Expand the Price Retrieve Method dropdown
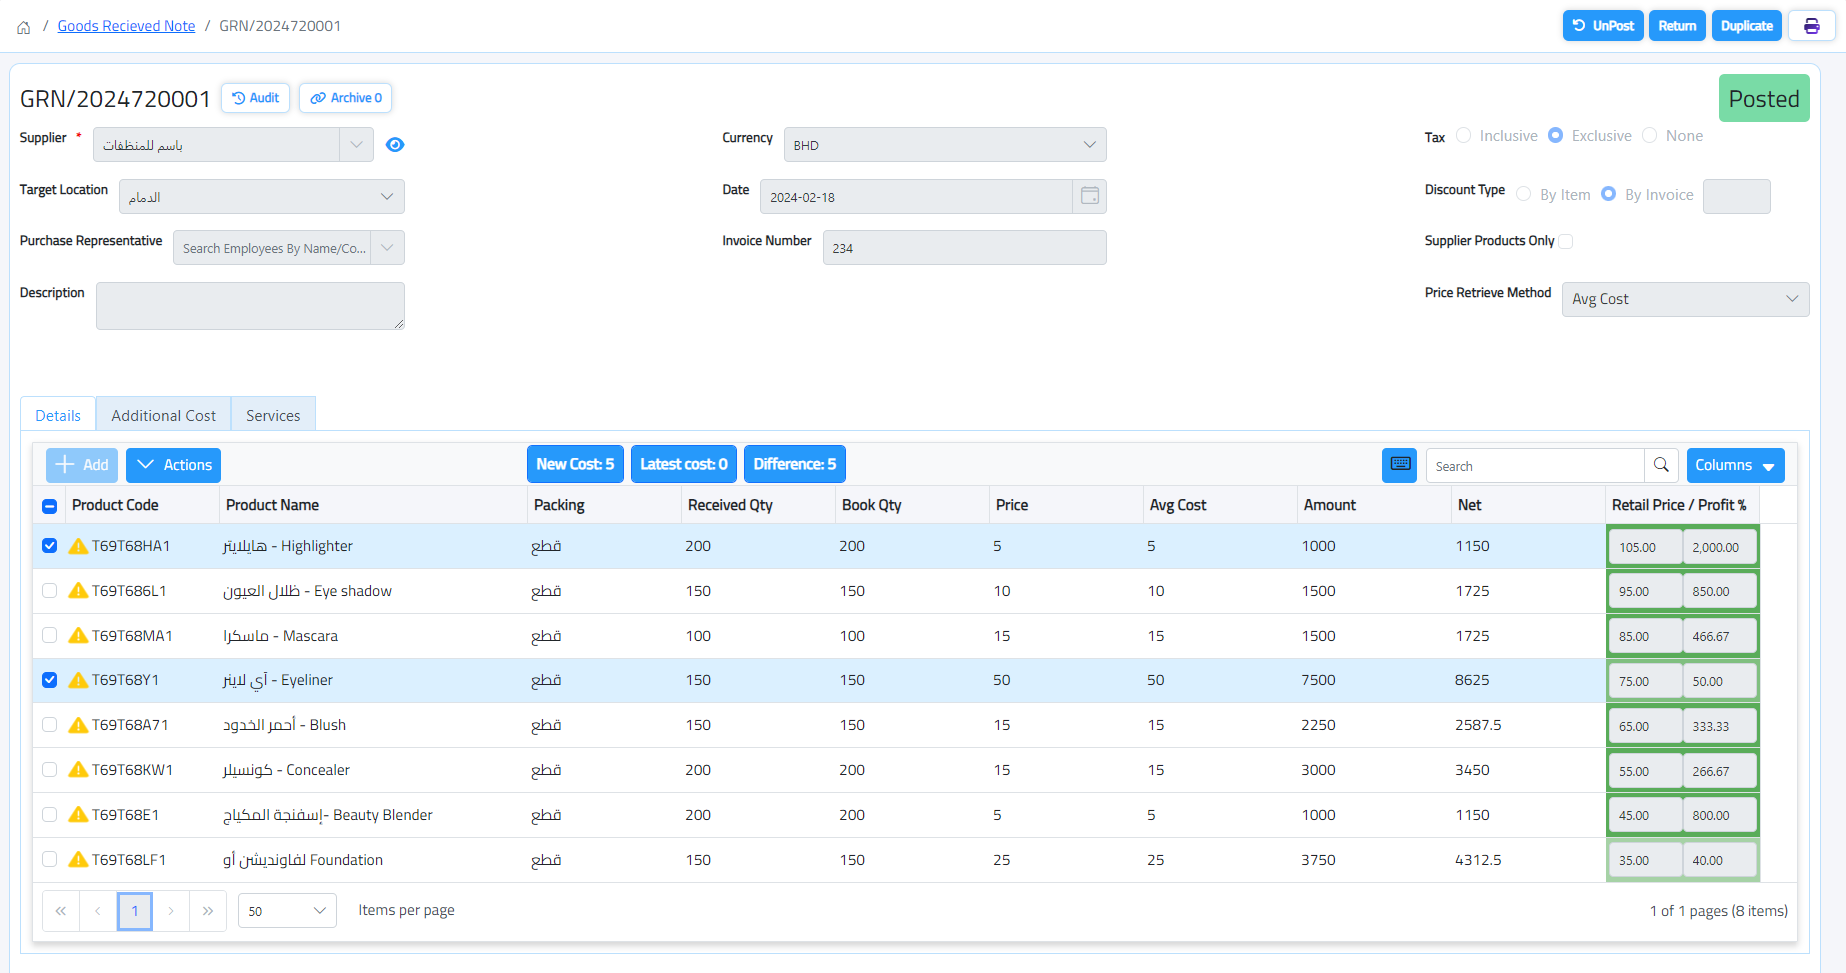 pos(1685,299)
